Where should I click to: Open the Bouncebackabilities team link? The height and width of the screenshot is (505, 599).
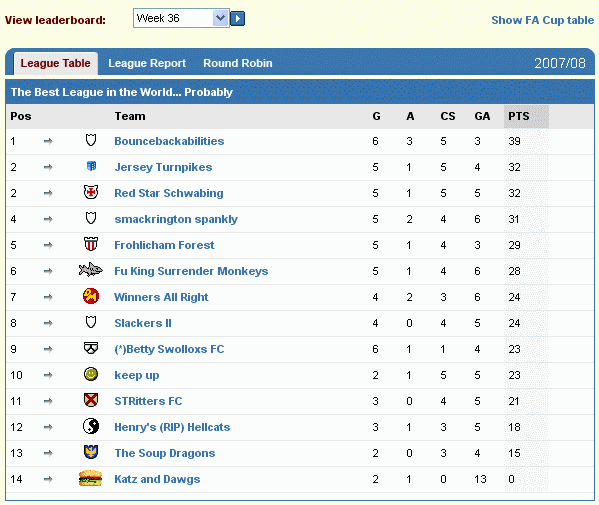pyautogui.click(x=169, y=141)
